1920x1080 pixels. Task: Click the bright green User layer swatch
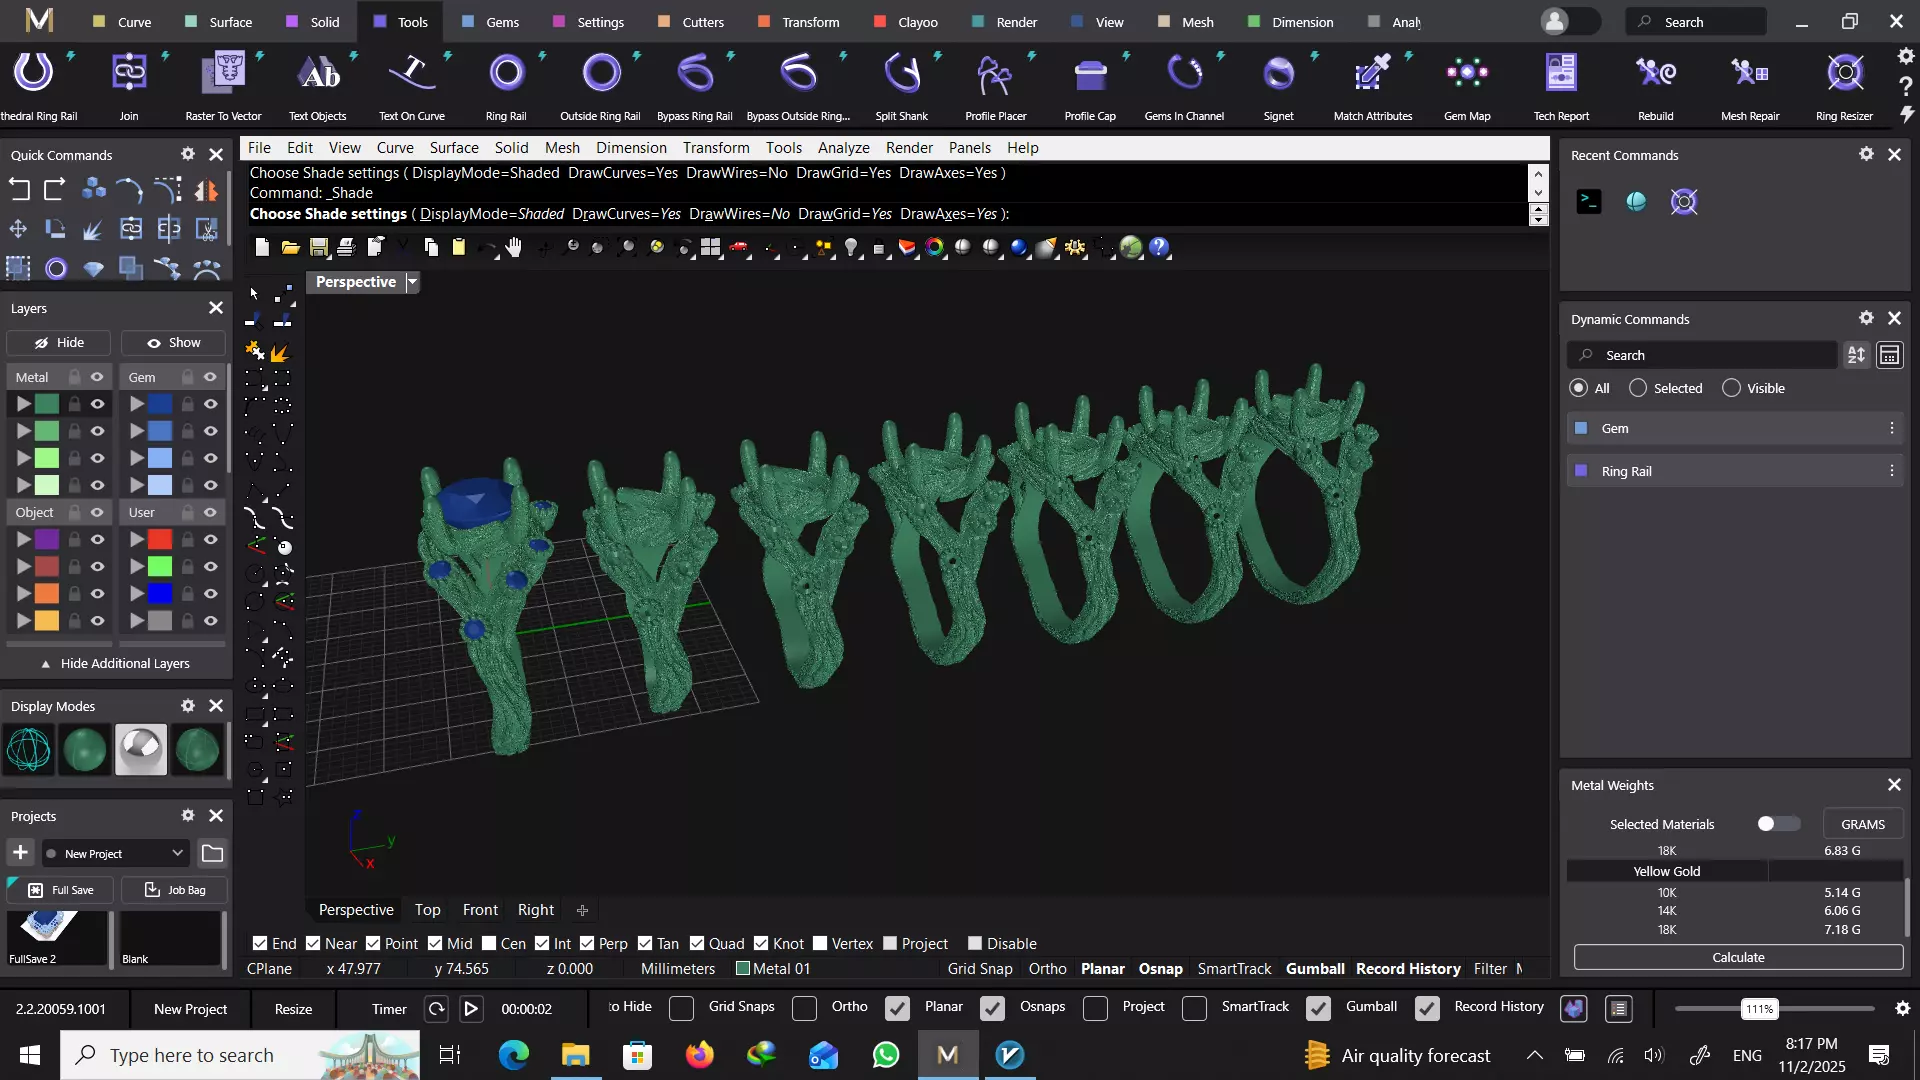pos(160,566)
